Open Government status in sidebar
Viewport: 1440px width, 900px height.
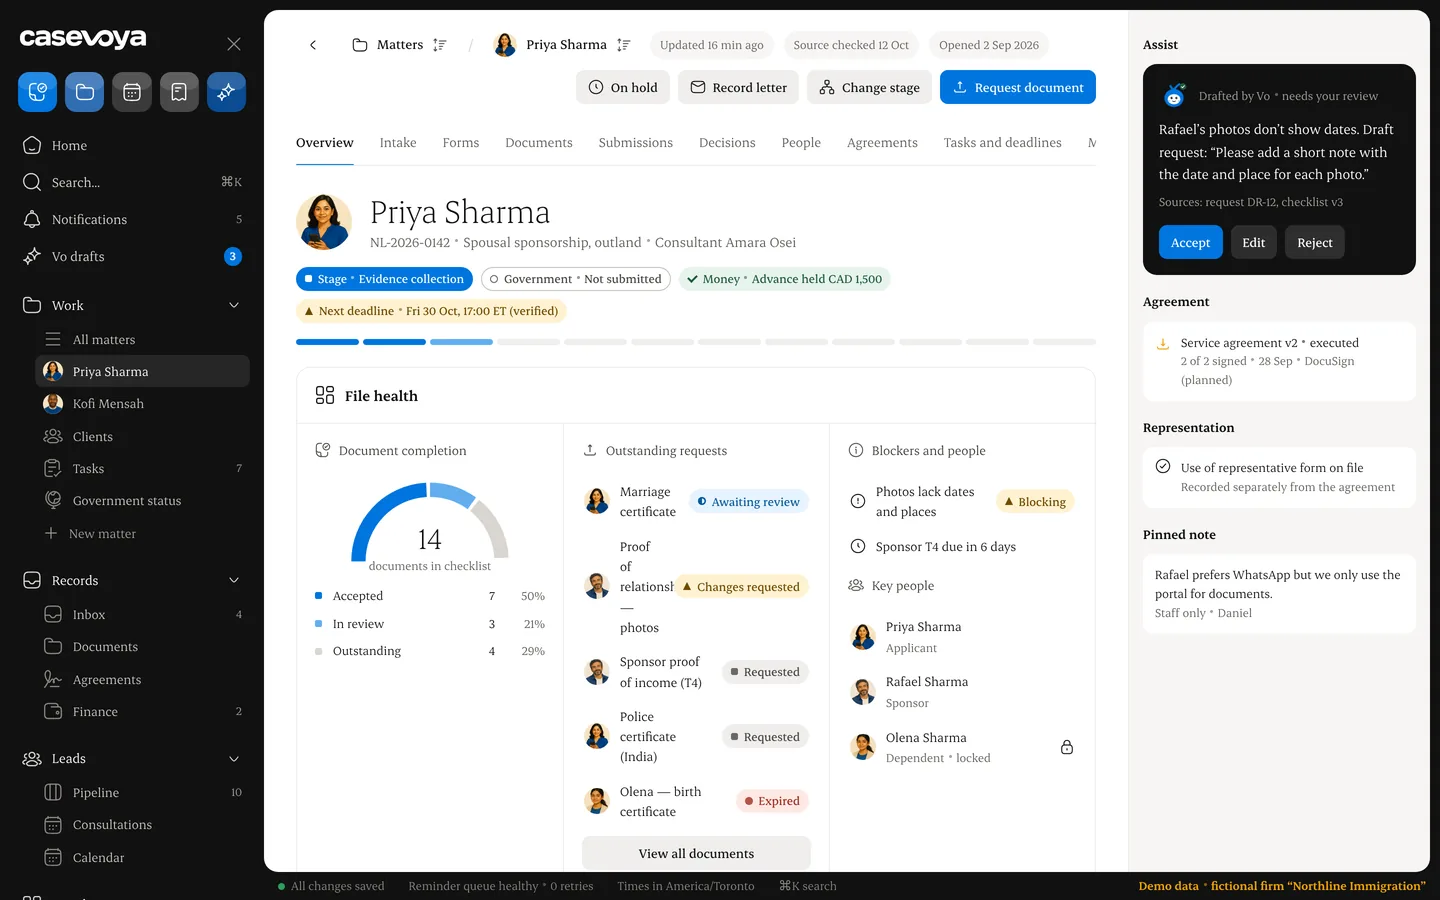[141, 500]
